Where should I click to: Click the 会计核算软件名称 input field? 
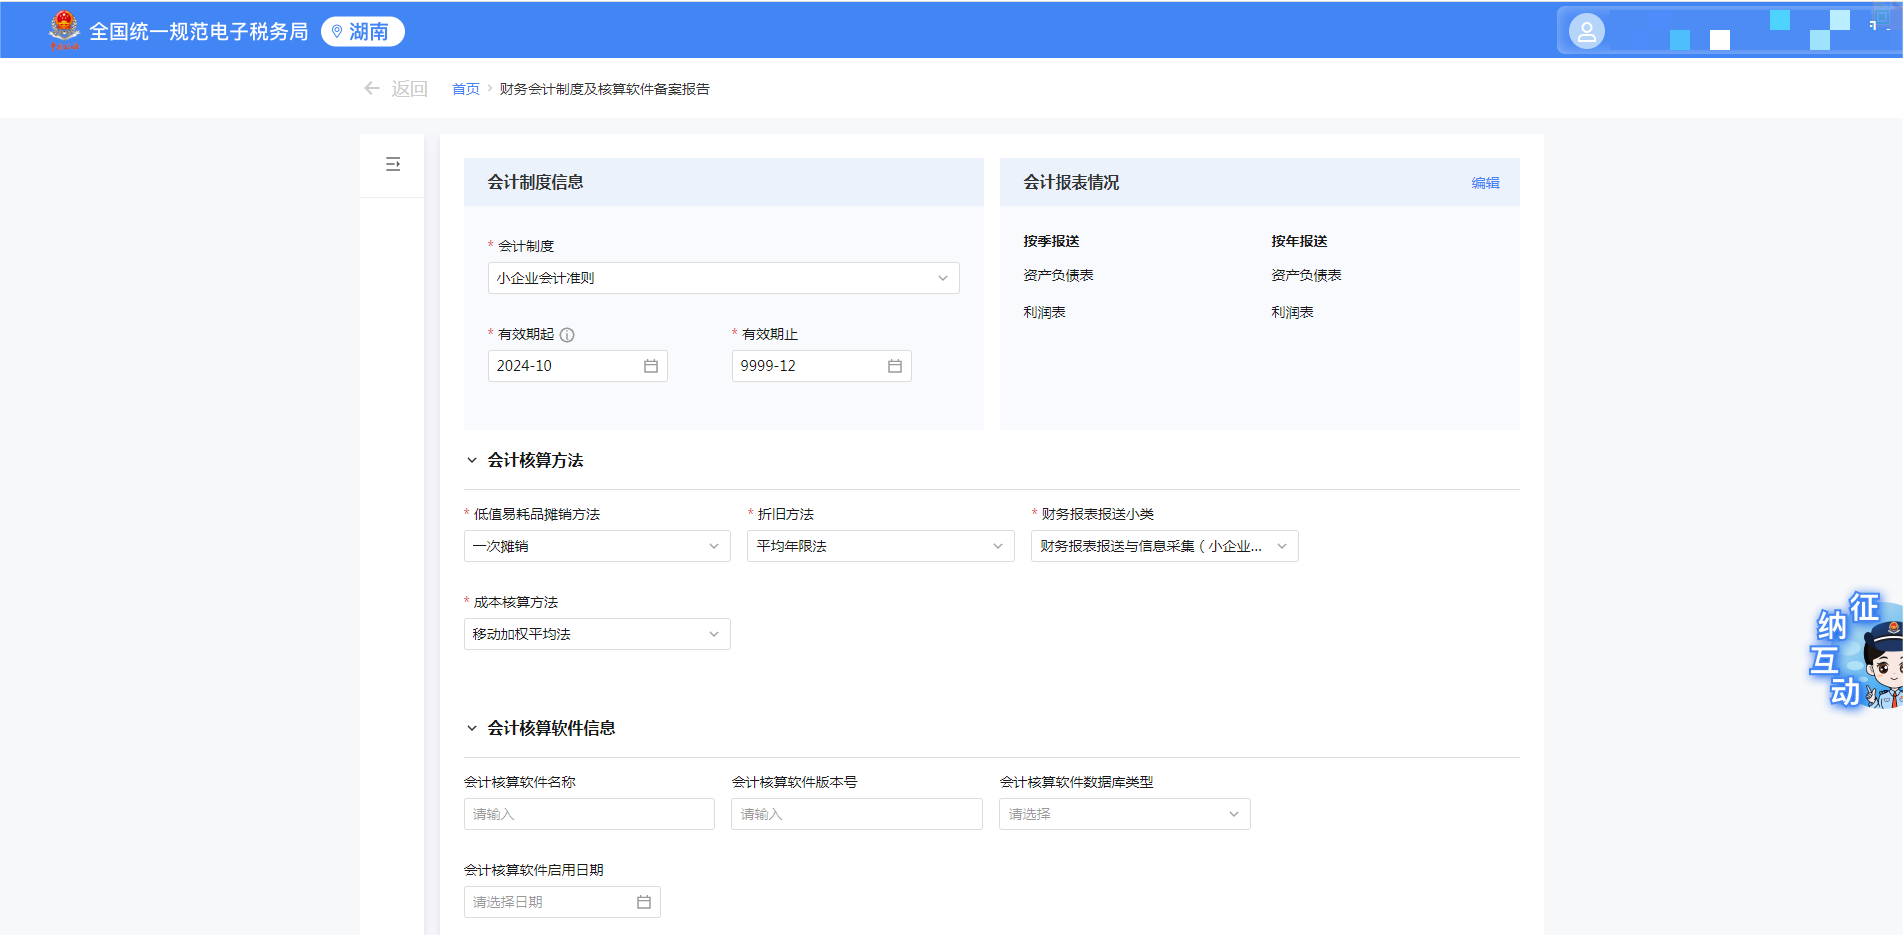[x=589, y=814]
